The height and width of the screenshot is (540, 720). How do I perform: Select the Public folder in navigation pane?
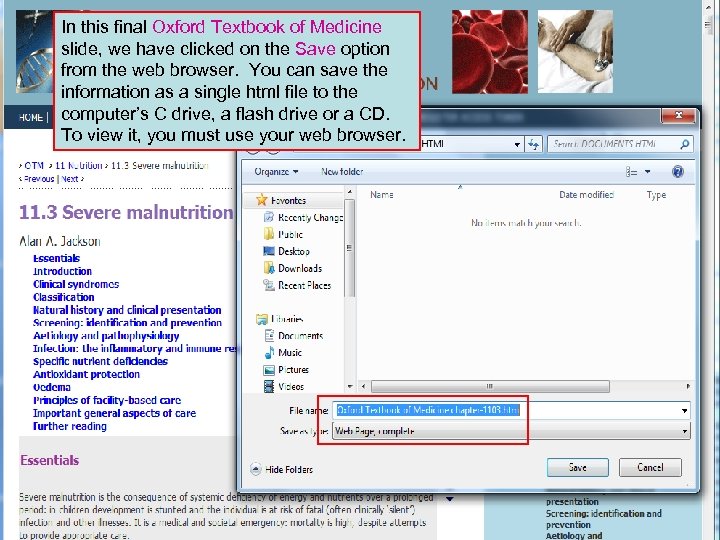[x=283, y=235]
